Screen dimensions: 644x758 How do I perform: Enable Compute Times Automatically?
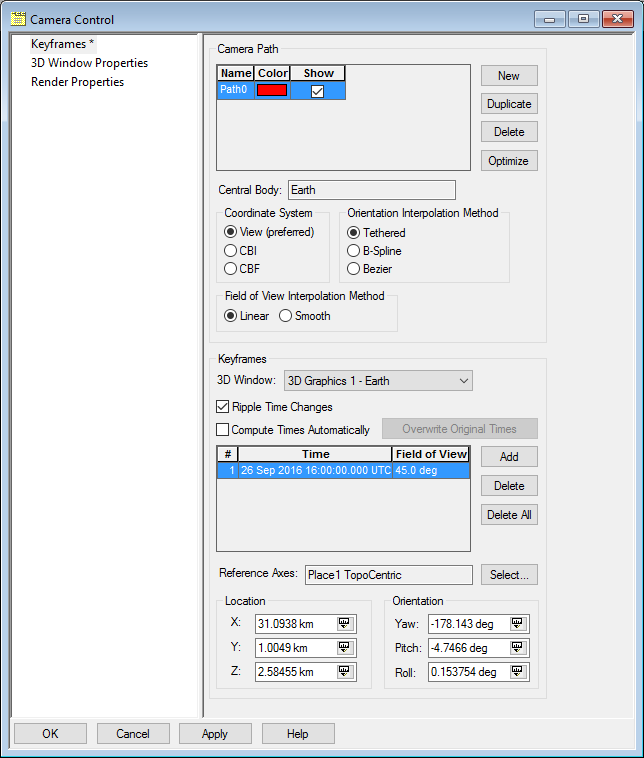coord(223,430)
